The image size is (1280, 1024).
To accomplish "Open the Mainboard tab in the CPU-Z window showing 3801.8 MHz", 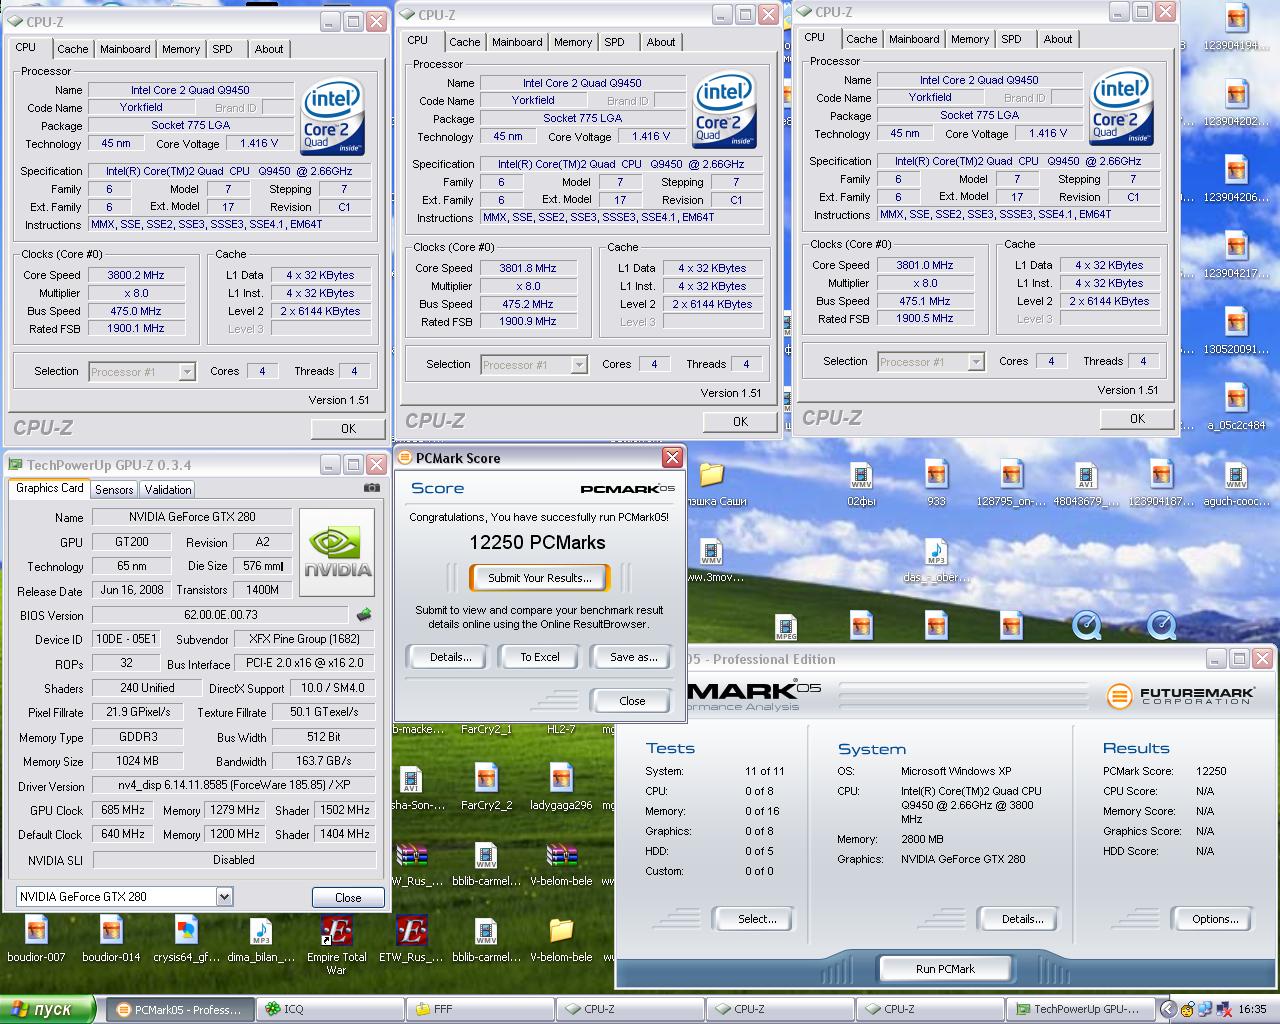I will pos(517,41).
